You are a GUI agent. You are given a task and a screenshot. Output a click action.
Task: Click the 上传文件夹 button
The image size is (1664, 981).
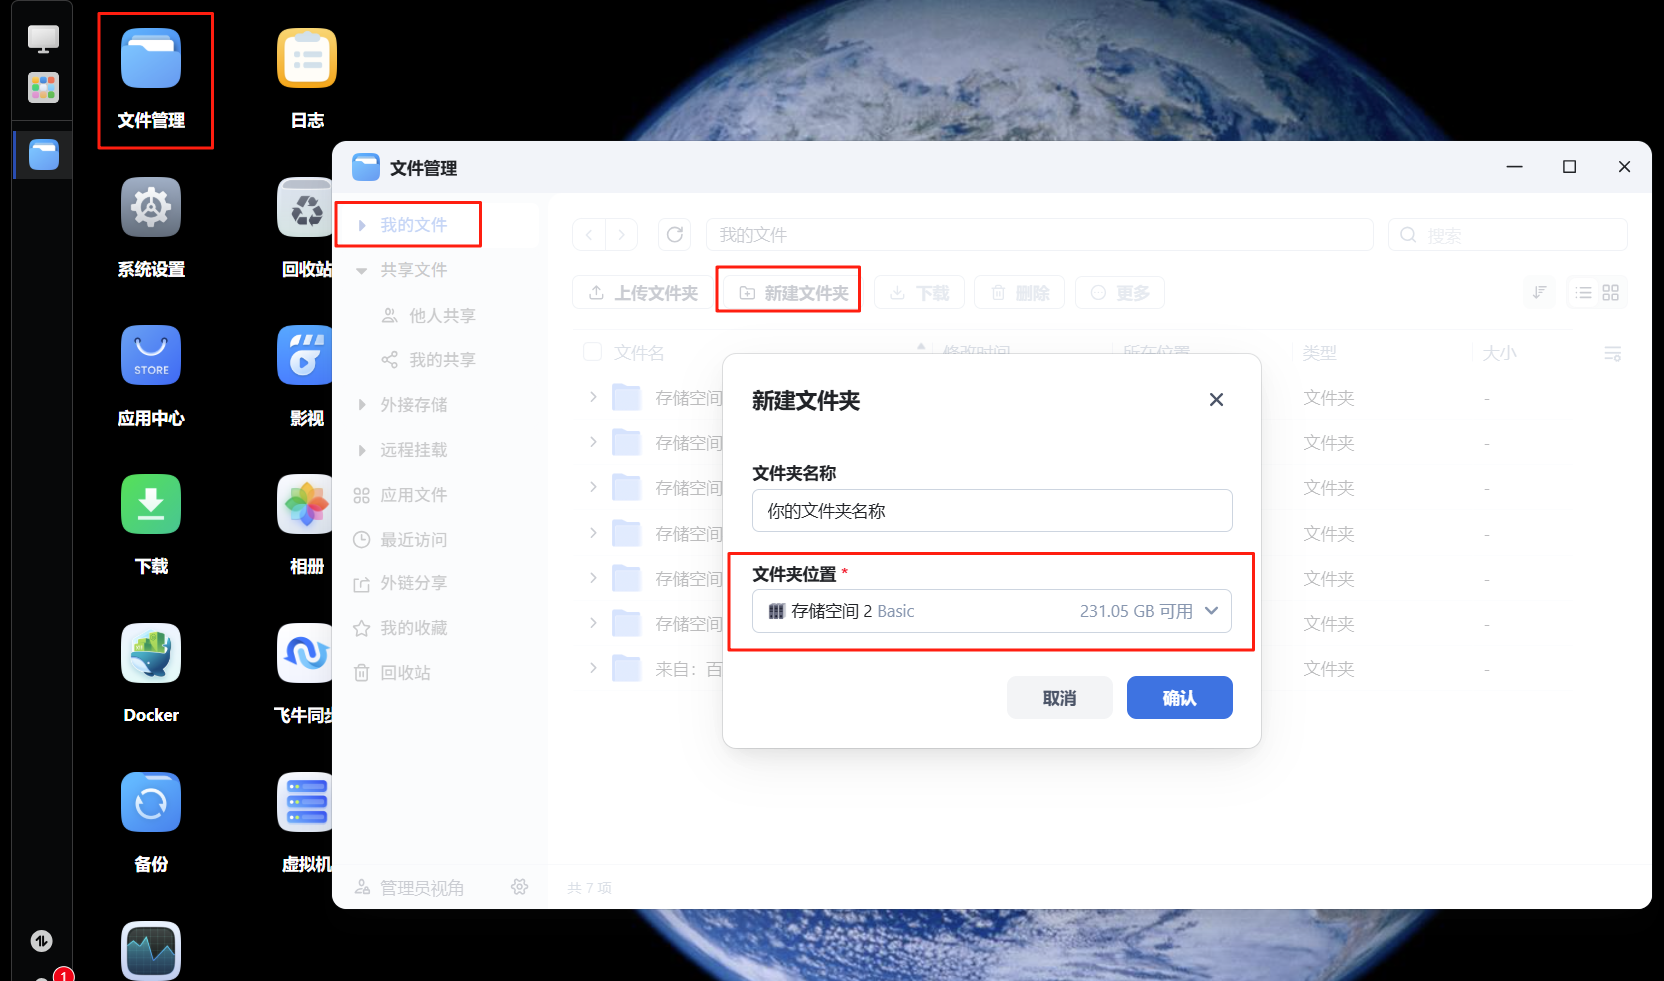(x=643, y=293)
